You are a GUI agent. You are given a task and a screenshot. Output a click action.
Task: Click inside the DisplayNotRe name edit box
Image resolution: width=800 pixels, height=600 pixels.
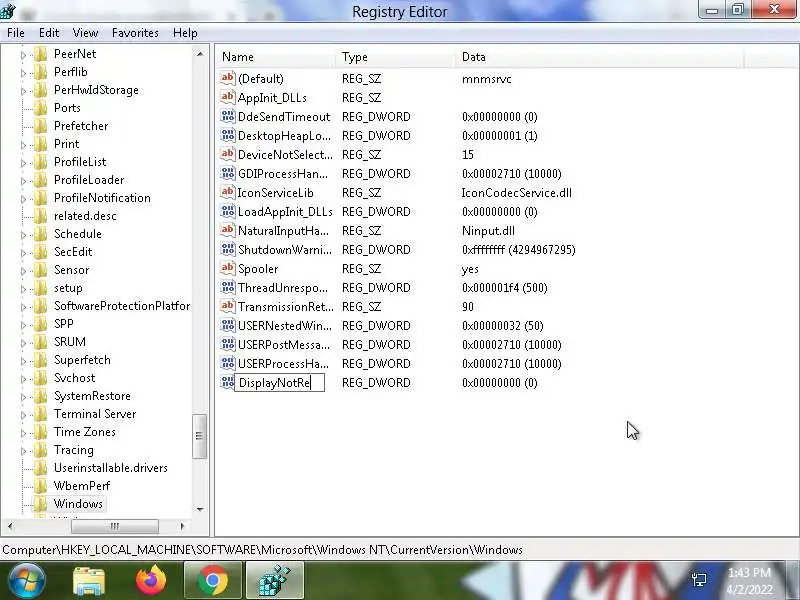[x=280, y=383]
